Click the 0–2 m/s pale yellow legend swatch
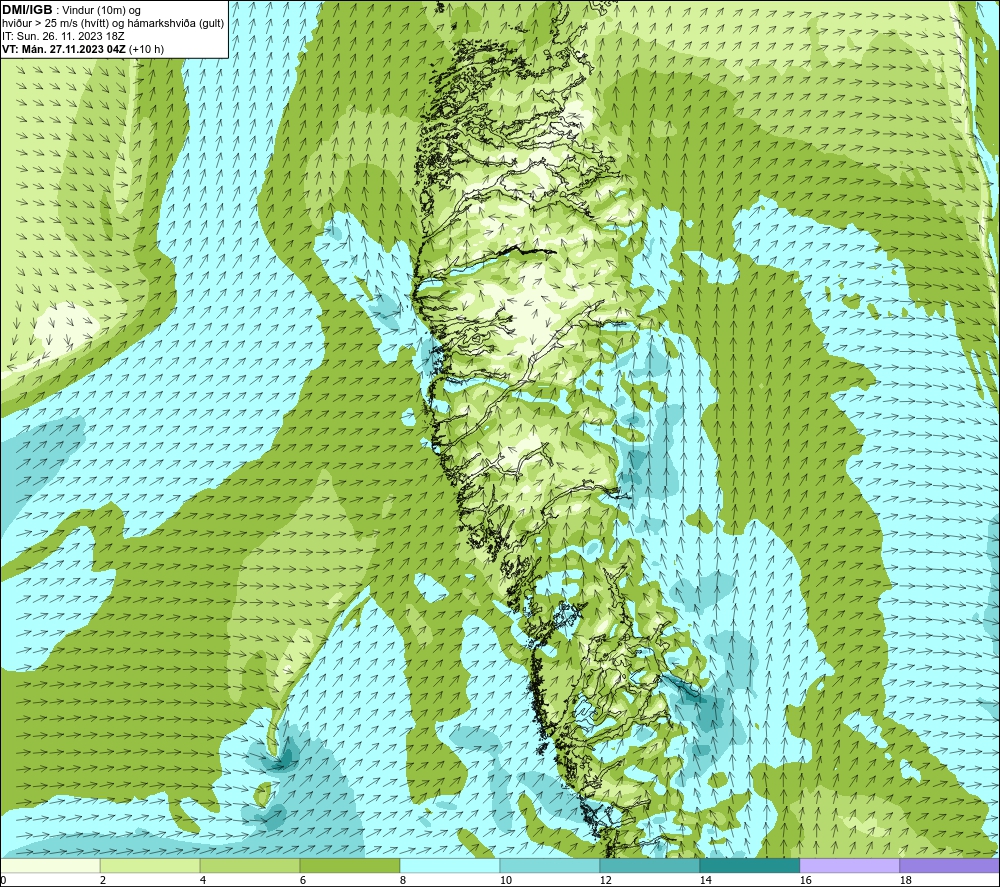1000x887 pixels. click(50, 865)
